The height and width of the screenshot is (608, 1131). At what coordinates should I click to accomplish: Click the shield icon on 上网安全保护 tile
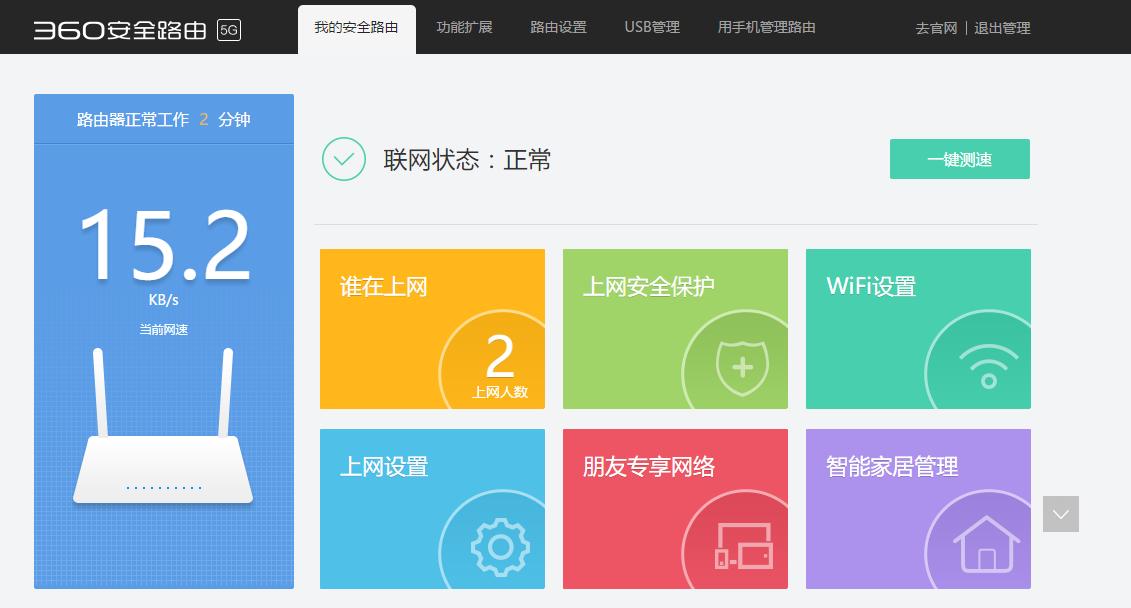(742, 365)
